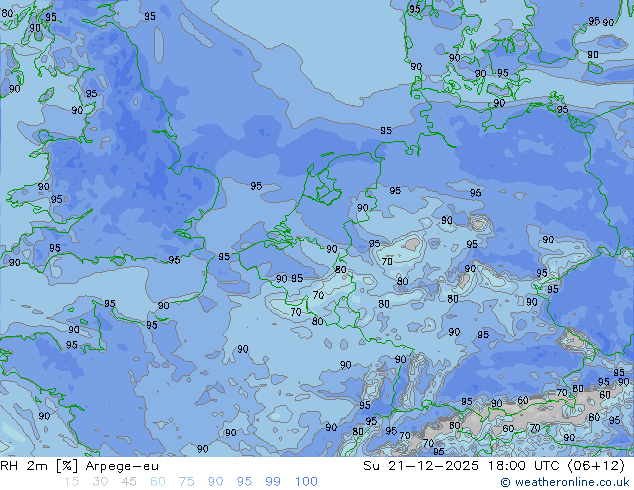
Task: Click the legend value 90
Action: click(215, 482)
